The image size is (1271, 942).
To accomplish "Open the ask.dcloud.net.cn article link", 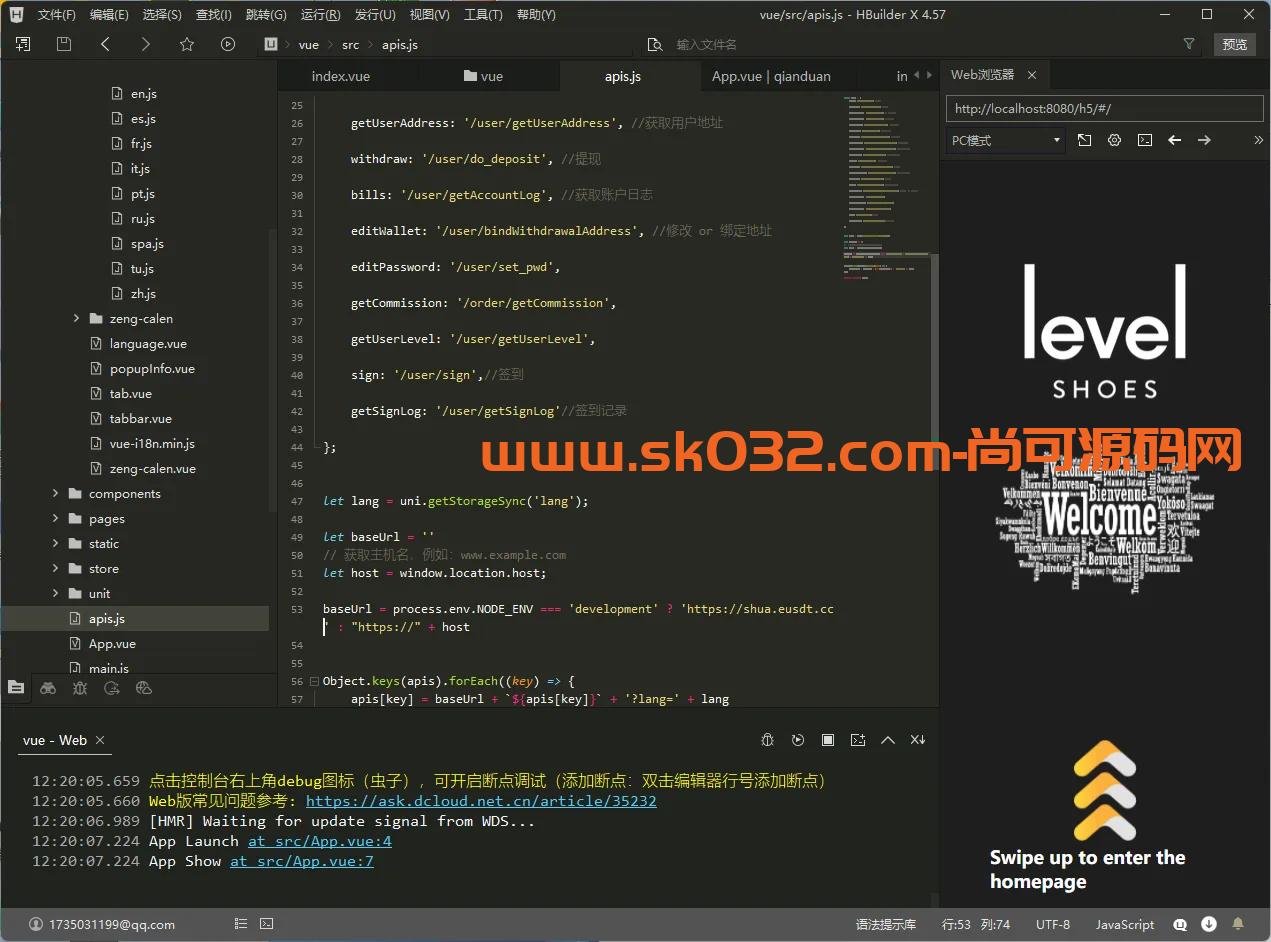I will (481, 801).
